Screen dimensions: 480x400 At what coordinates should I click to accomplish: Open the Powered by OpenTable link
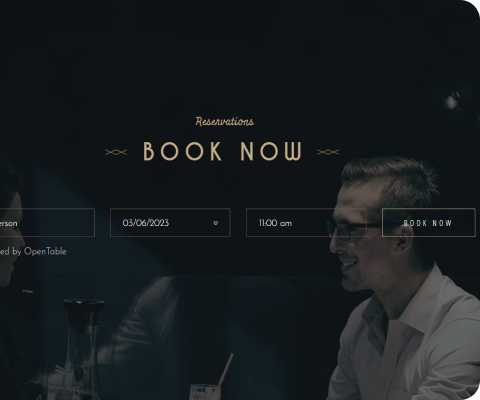[x=33, y=251]
